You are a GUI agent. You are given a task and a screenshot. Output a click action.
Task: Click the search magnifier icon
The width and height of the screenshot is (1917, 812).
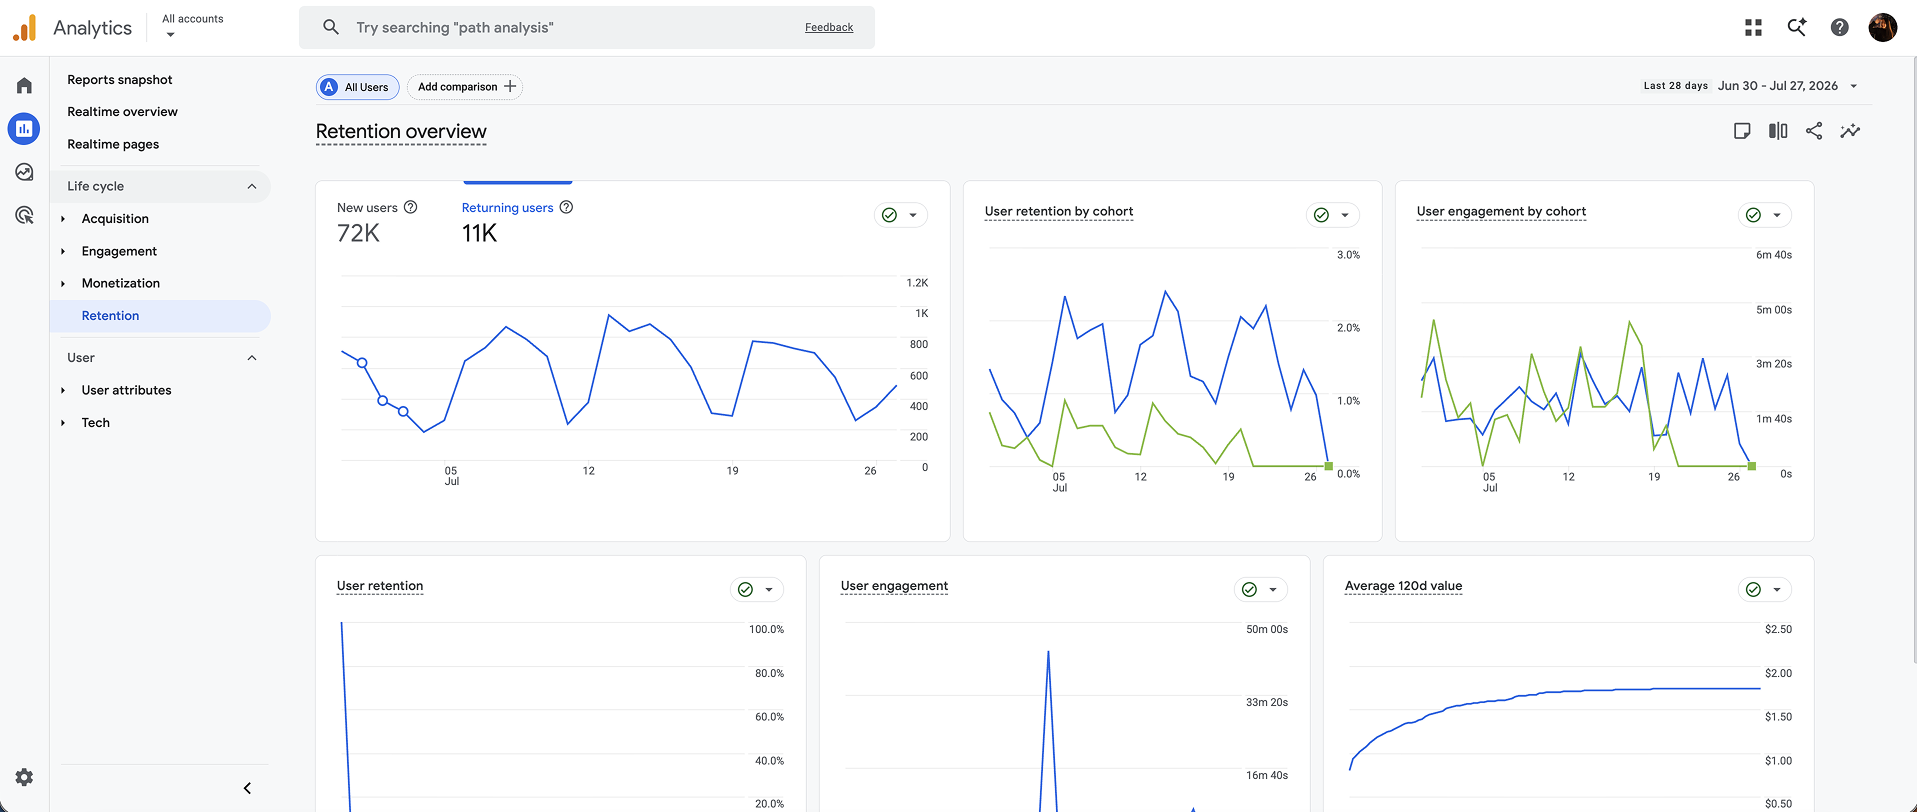coord(331,27)
